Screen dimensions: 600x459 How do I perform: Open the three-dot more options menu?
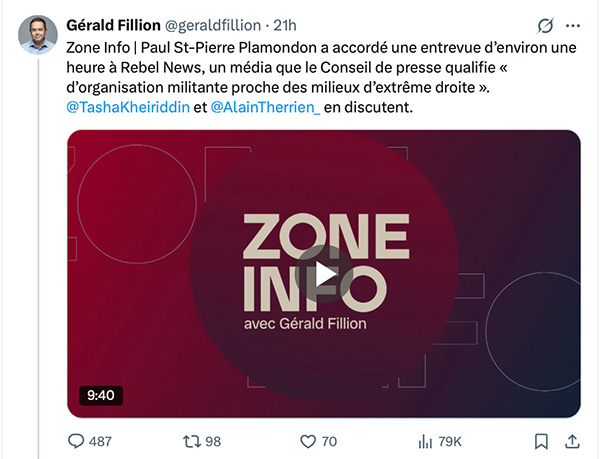(x=573, y=25)
